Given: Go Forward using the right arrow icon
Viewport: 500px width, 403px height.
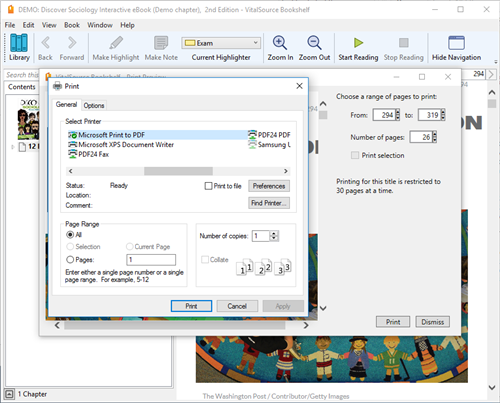Looking at the screenshot, I should click(72, 43).
